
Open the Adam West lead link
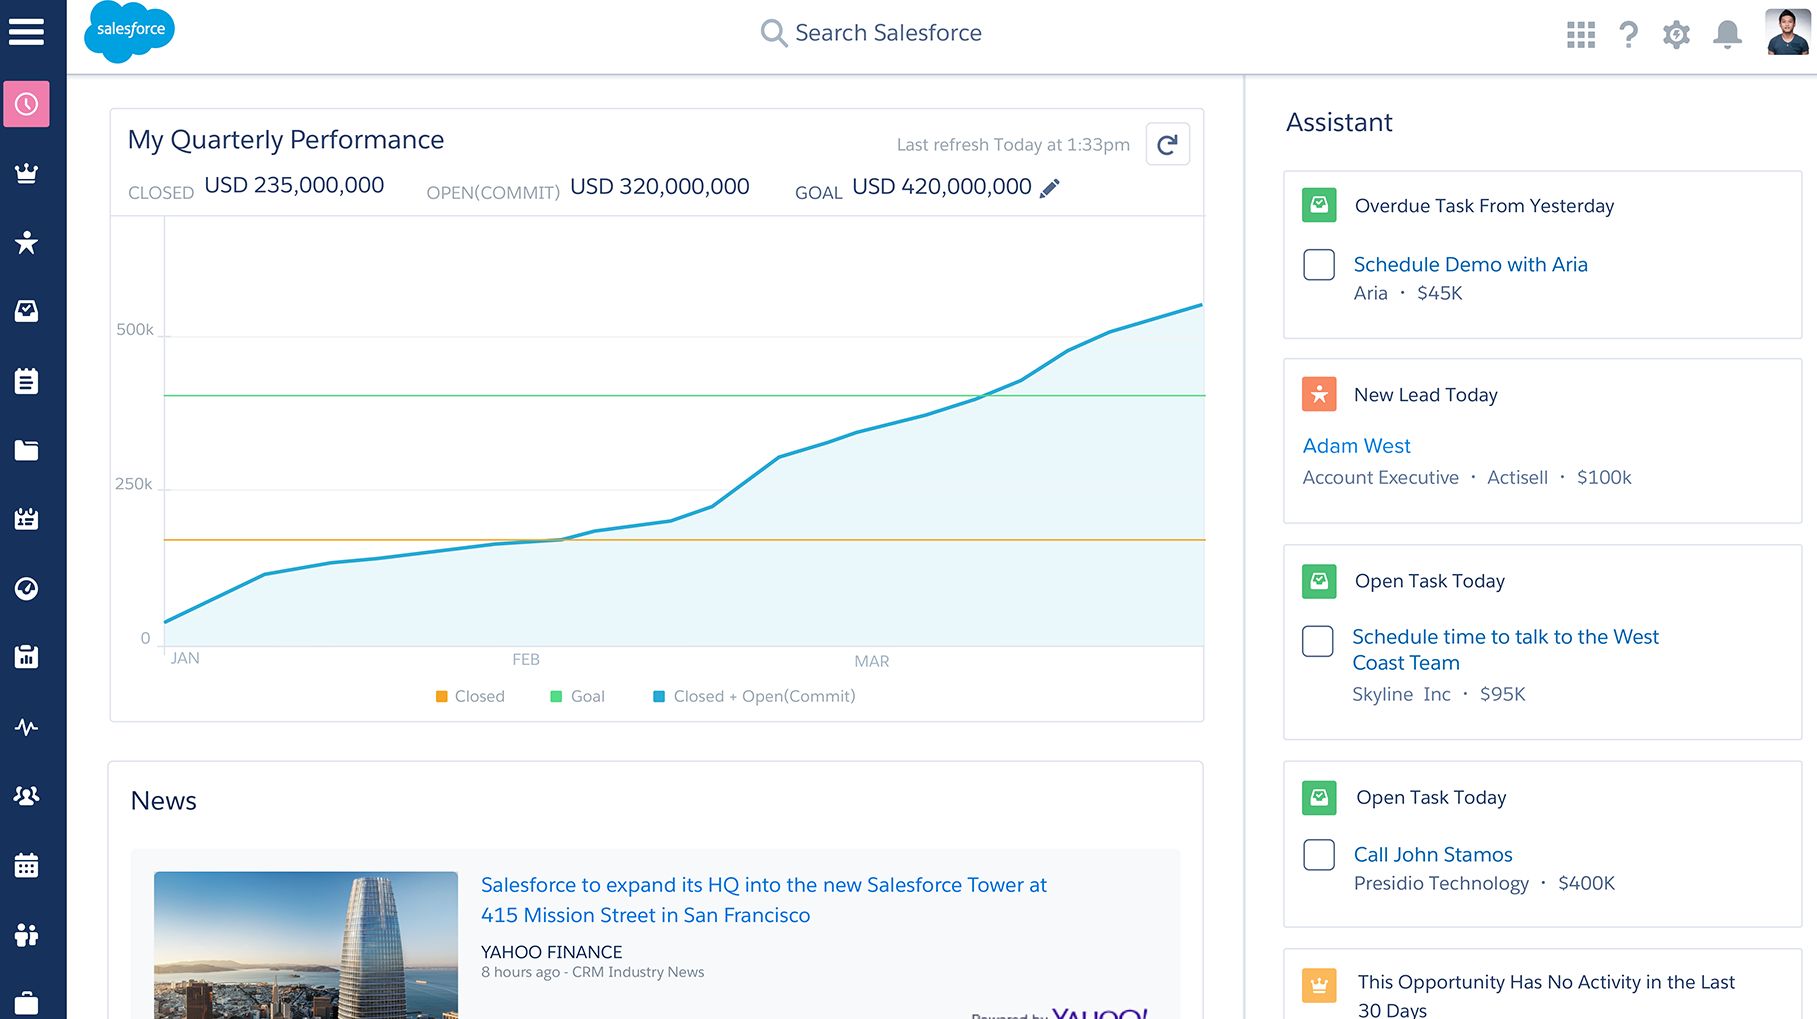1356,446
